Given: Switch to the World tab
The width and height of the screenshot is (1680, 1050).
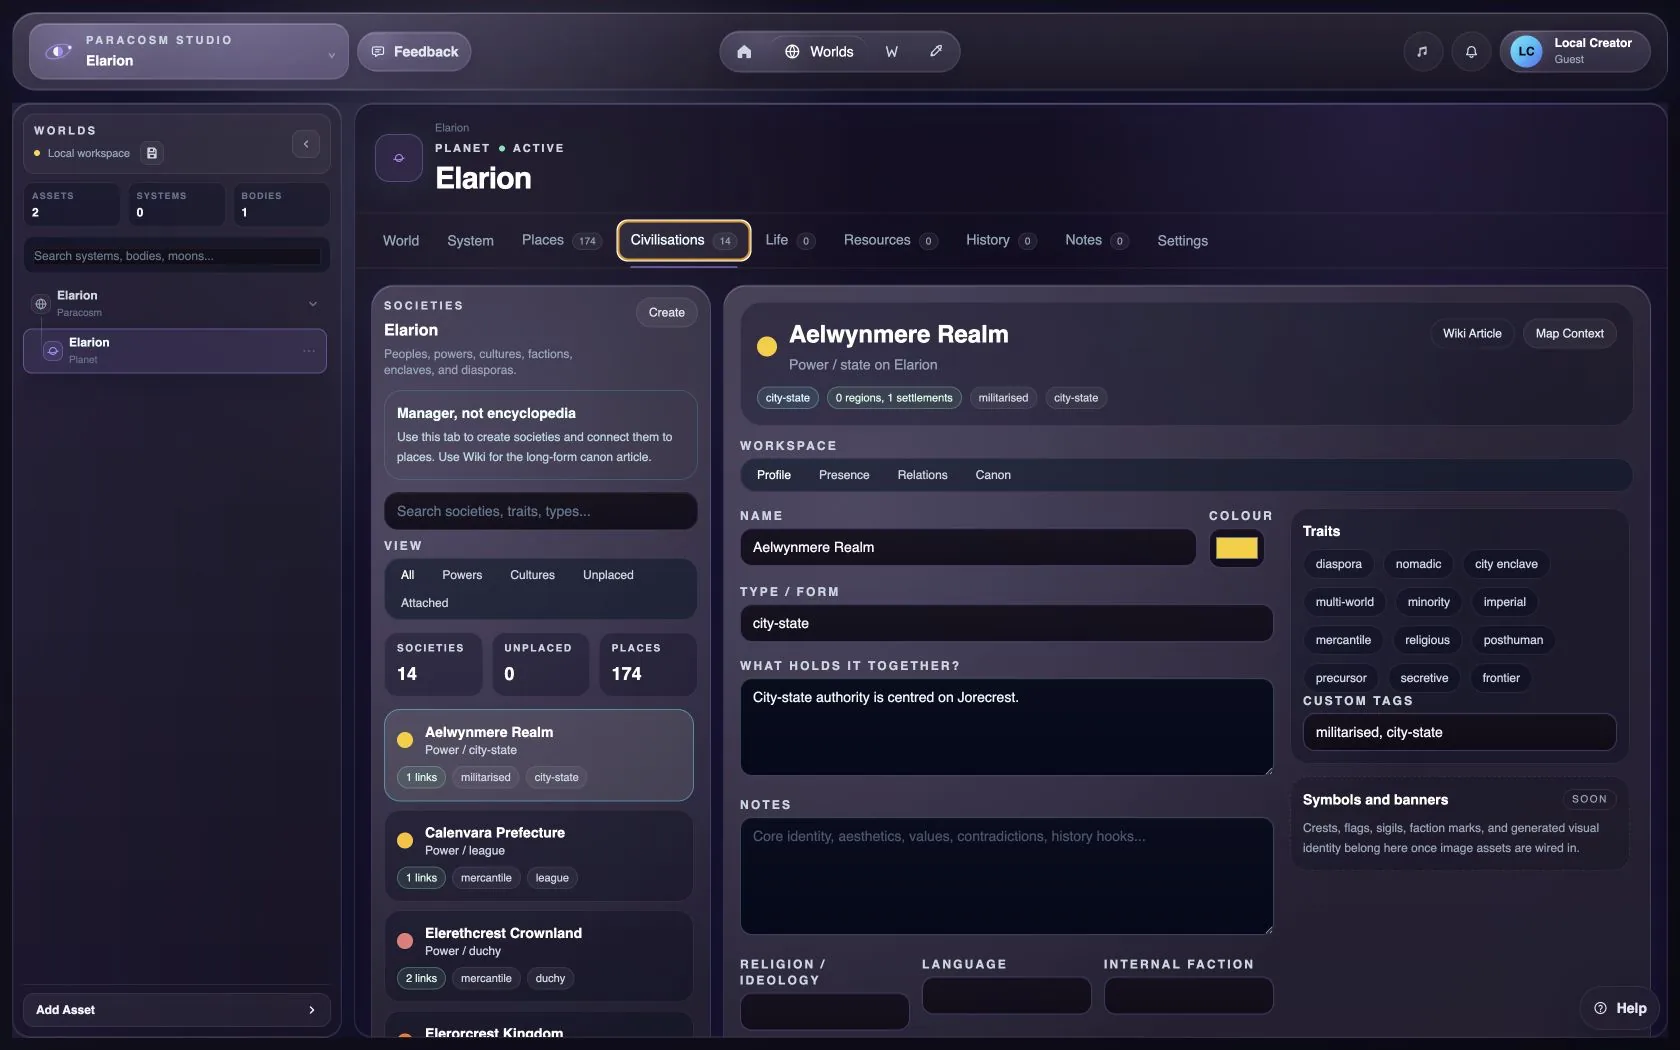Looking at the screenshot, I should (x=401, y=241).
